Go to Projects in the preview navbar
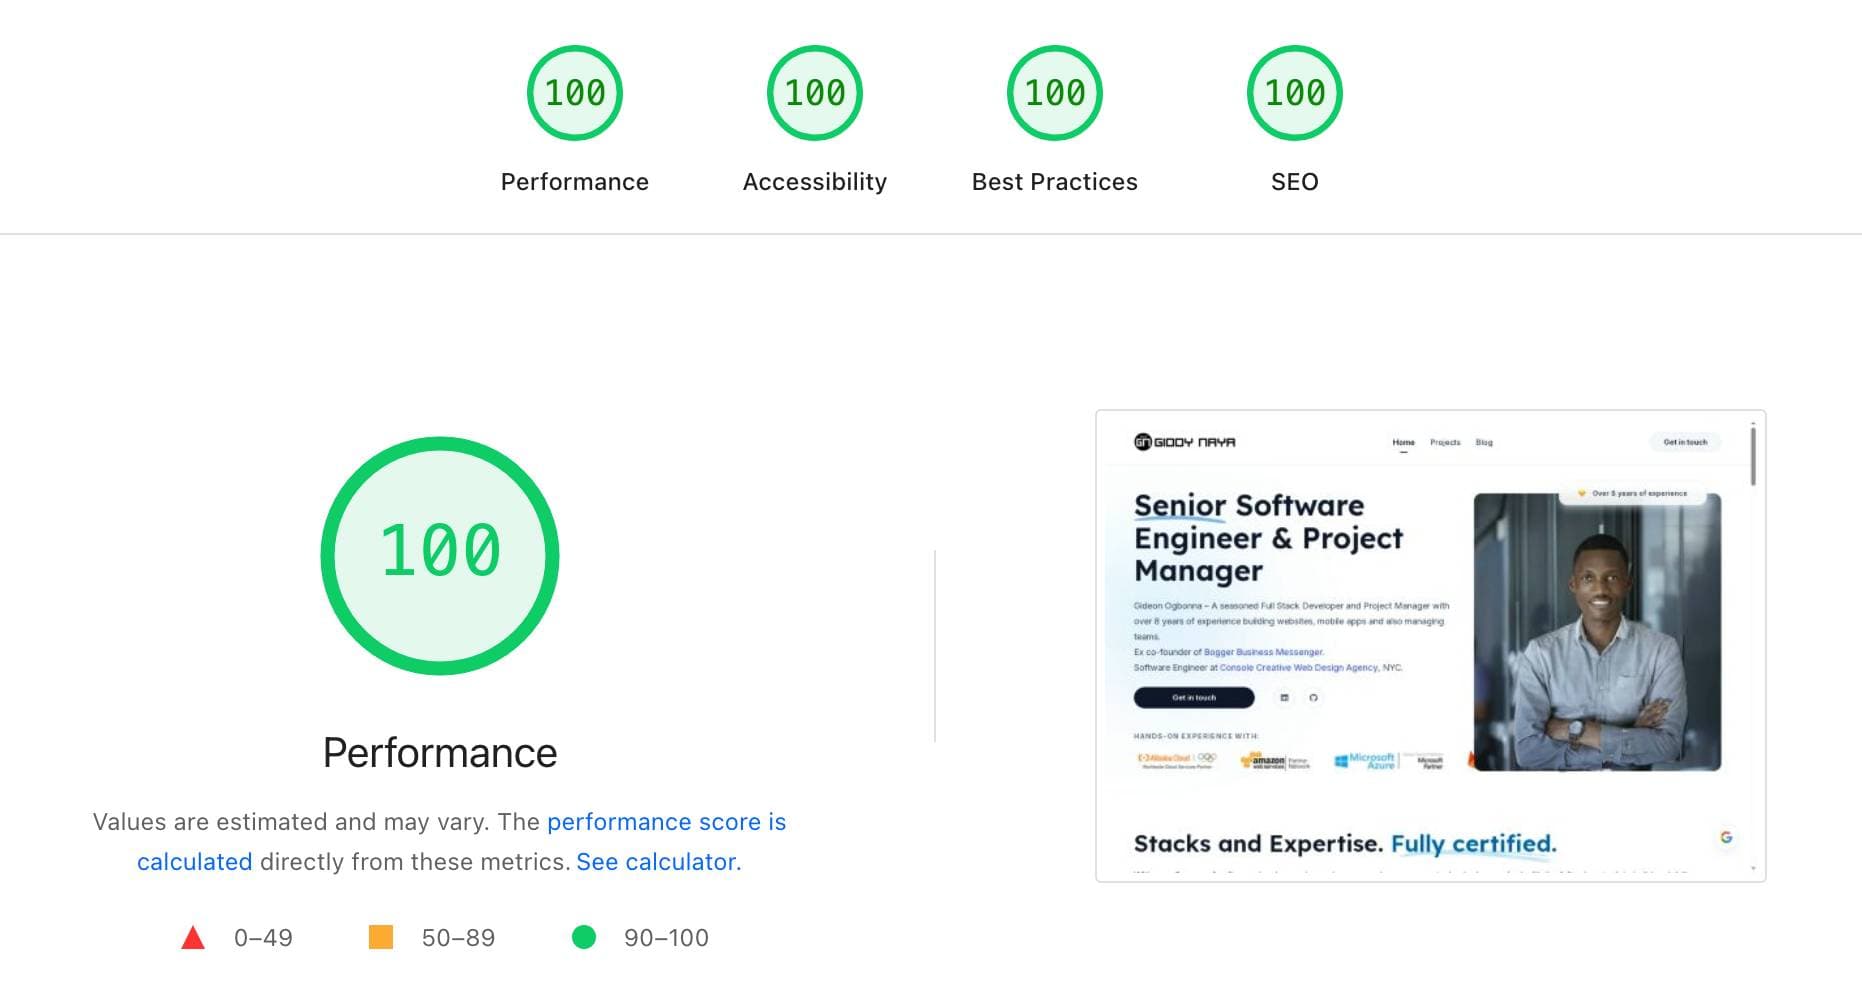This screenshot has width=1862, height=982. (x=1444, y=442)
